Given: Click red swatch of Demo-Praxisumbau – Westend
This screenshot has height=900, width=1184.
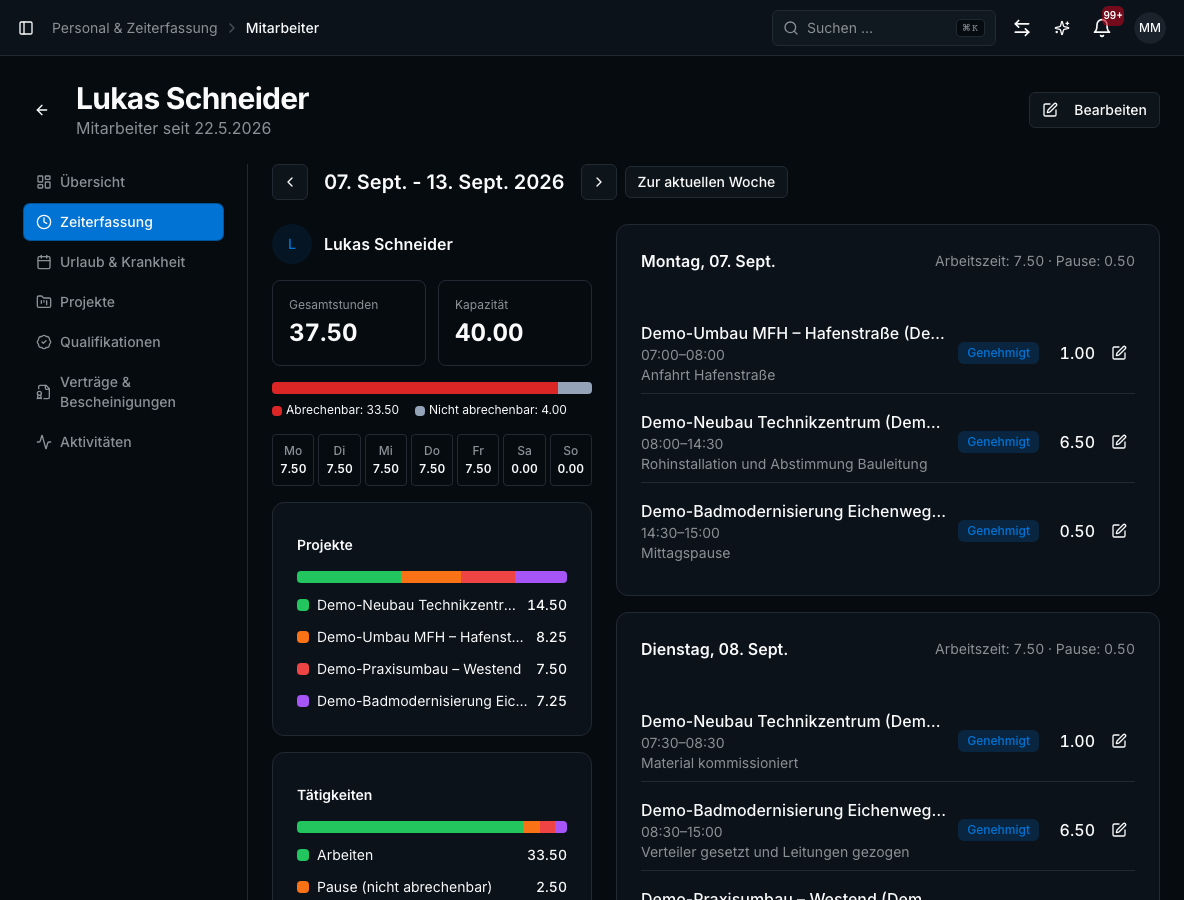Looking at the screenshot, I should click(303, 669).
